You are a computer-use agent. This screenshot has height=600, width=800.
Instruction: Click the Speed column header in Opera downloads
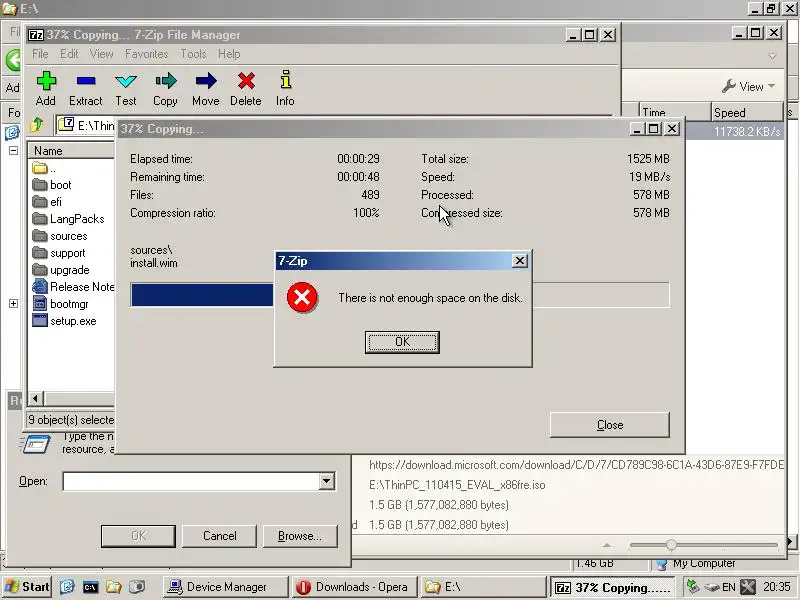pyautogui.click(x=747, y=112)
